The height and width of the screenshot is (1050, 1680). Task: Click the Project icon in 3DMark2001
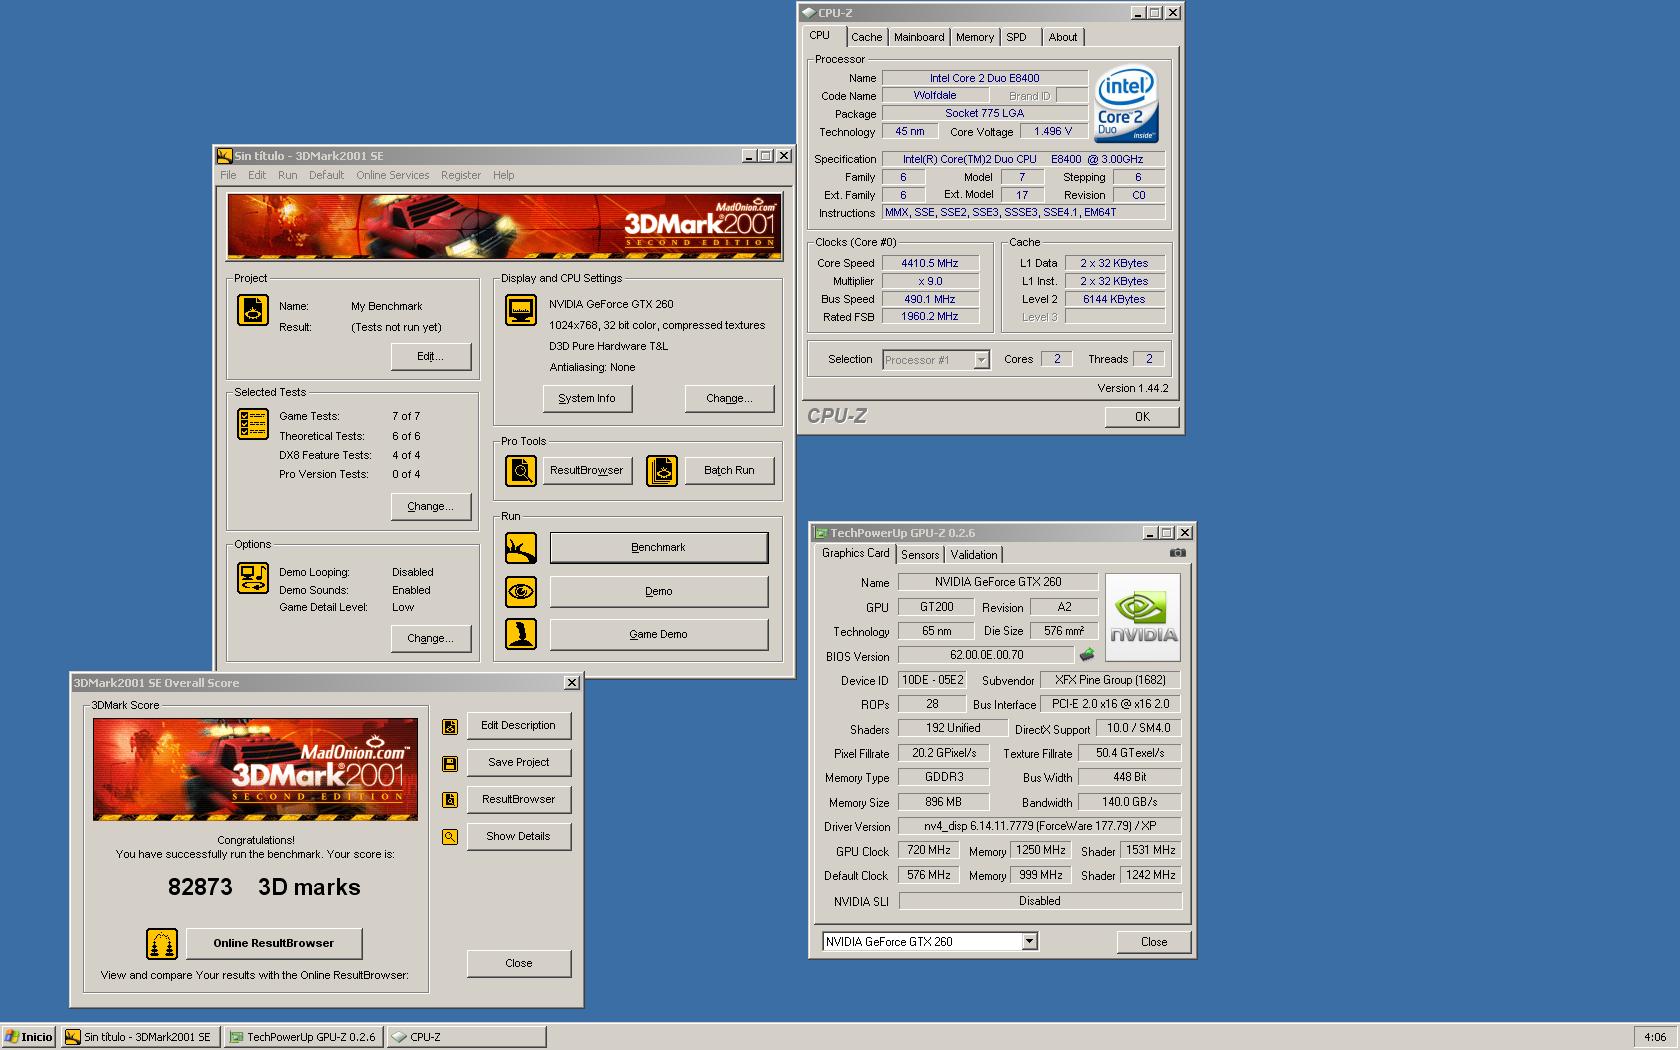tap(252, 310)
